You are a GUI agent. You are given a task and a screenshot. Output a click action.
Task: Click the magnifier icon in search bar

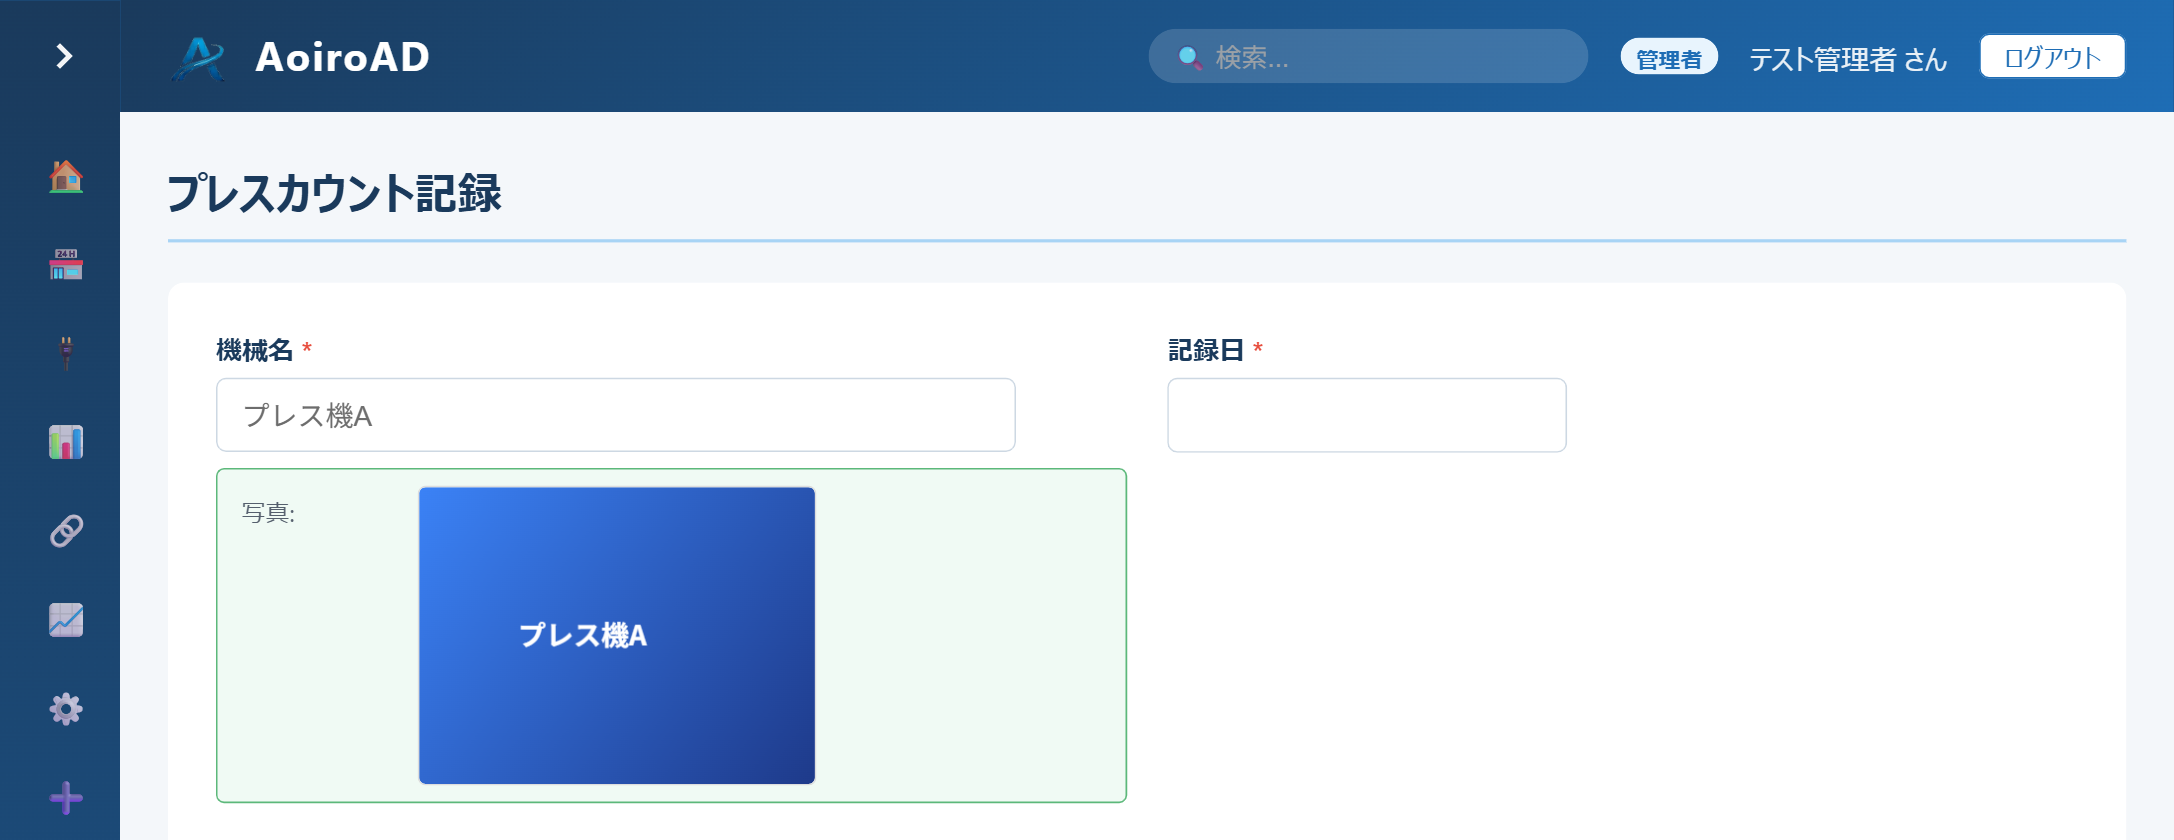pyautogui.click(x=1190, y=58)
